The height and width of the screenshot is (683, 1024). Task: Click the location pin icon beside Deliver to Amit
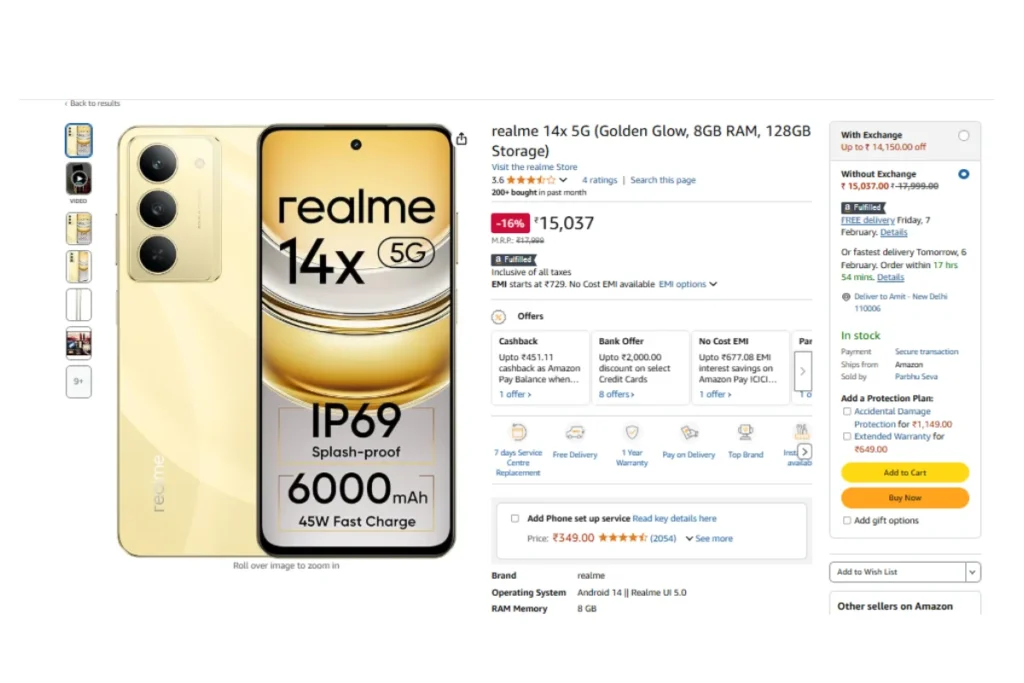(846, 296)
